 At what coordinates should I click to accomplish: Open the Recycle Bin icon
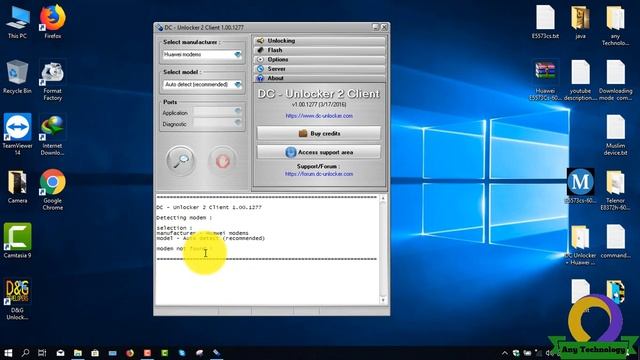coord(17,77)
